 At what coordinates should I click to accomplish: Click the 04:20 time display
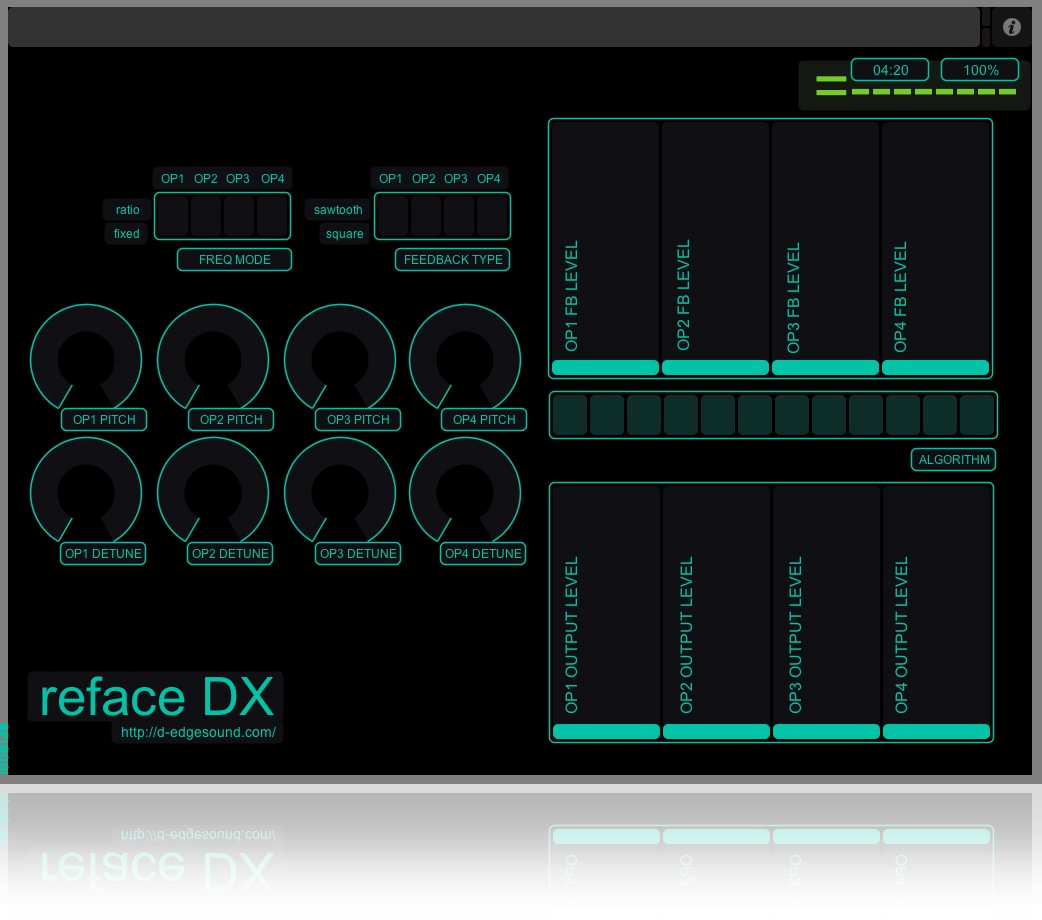pyautogui.click(x=890, y=70)
